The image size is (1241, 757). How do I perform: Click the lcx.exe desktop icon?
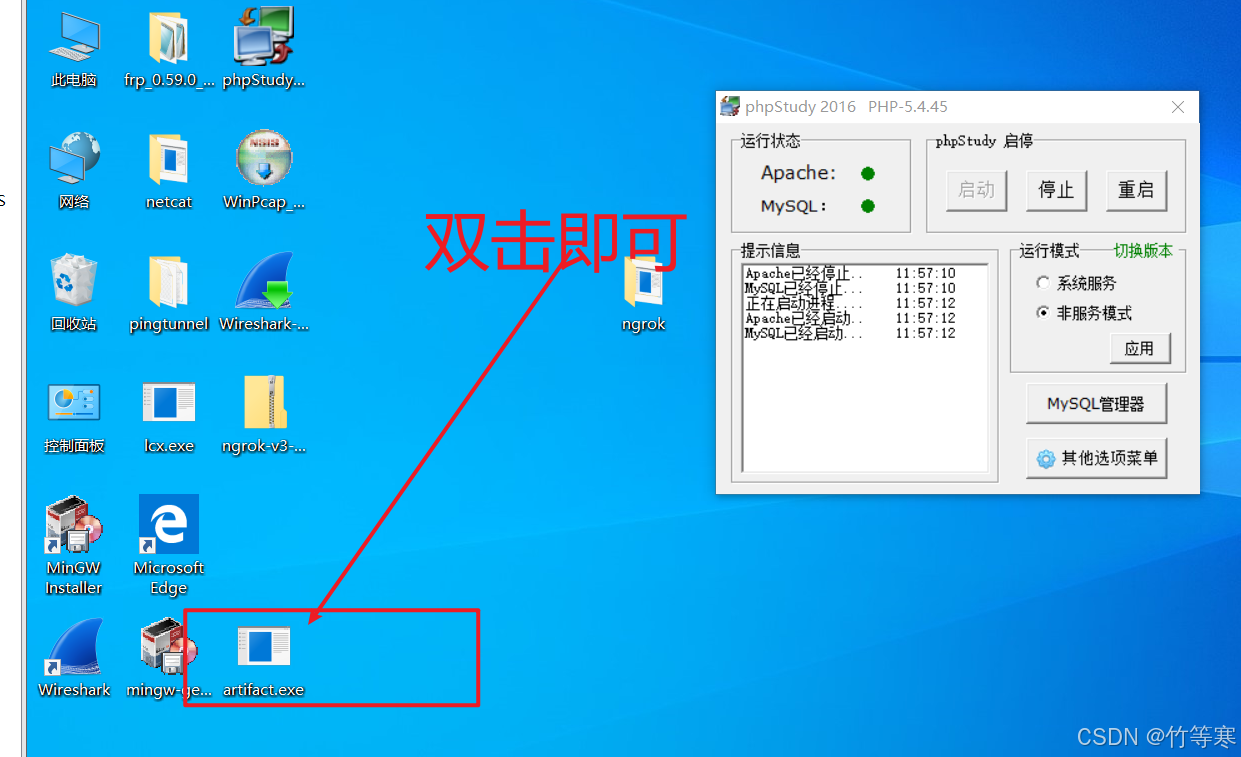tap(168, 406)
